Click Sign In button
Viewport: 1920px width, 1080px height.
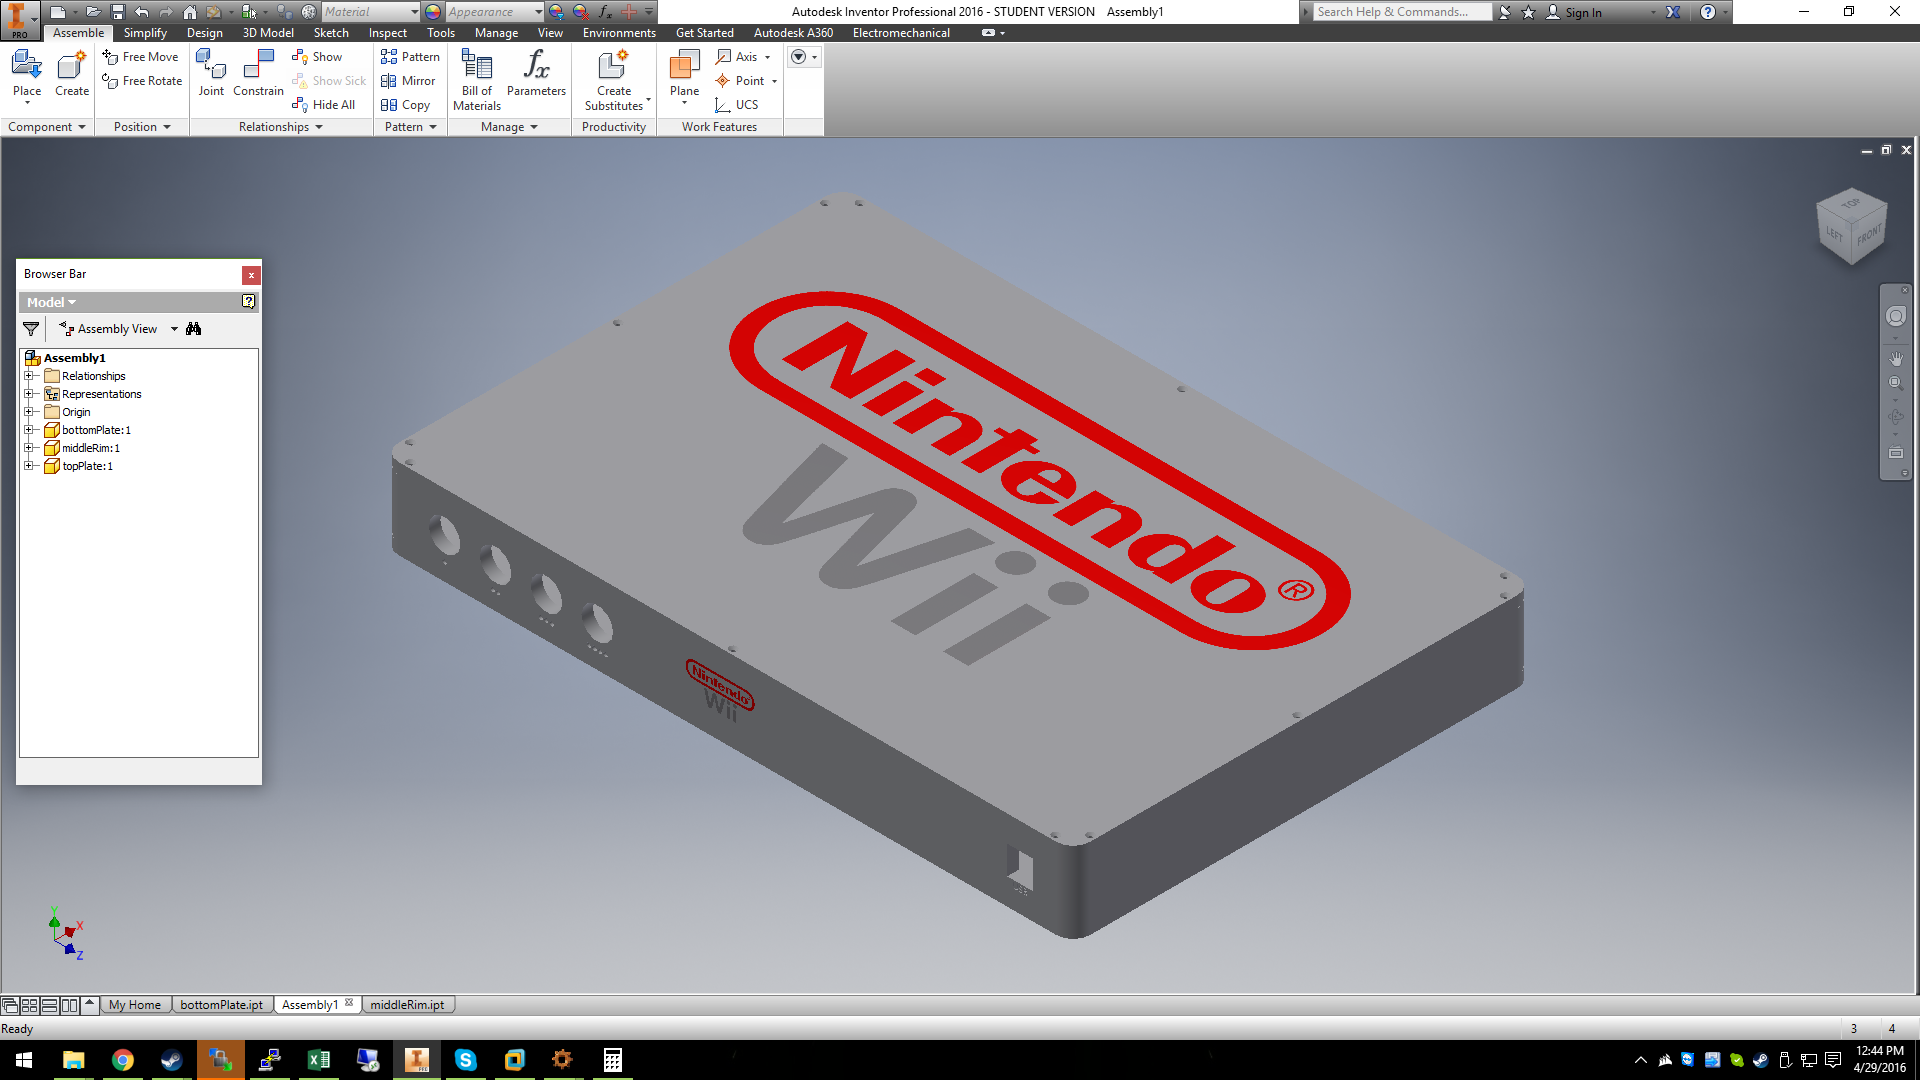point(1574,12)
